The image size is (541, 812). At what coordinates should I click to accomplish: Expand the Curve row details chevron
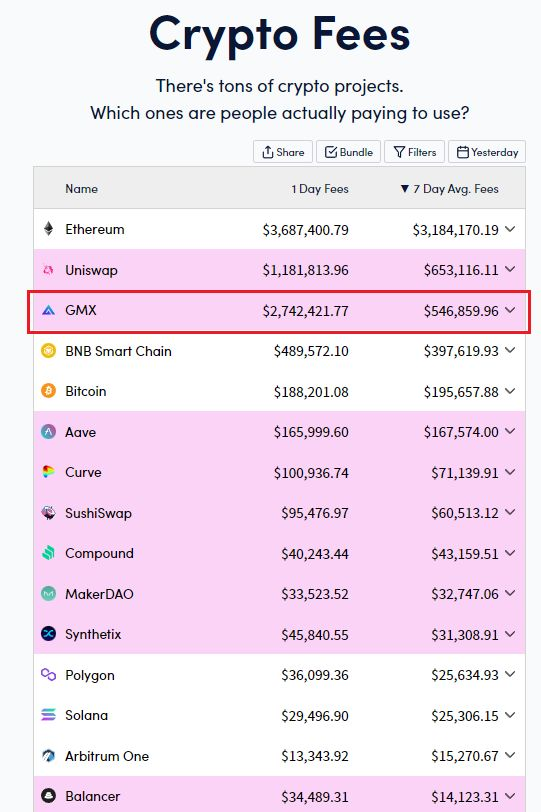click(510, 472)
